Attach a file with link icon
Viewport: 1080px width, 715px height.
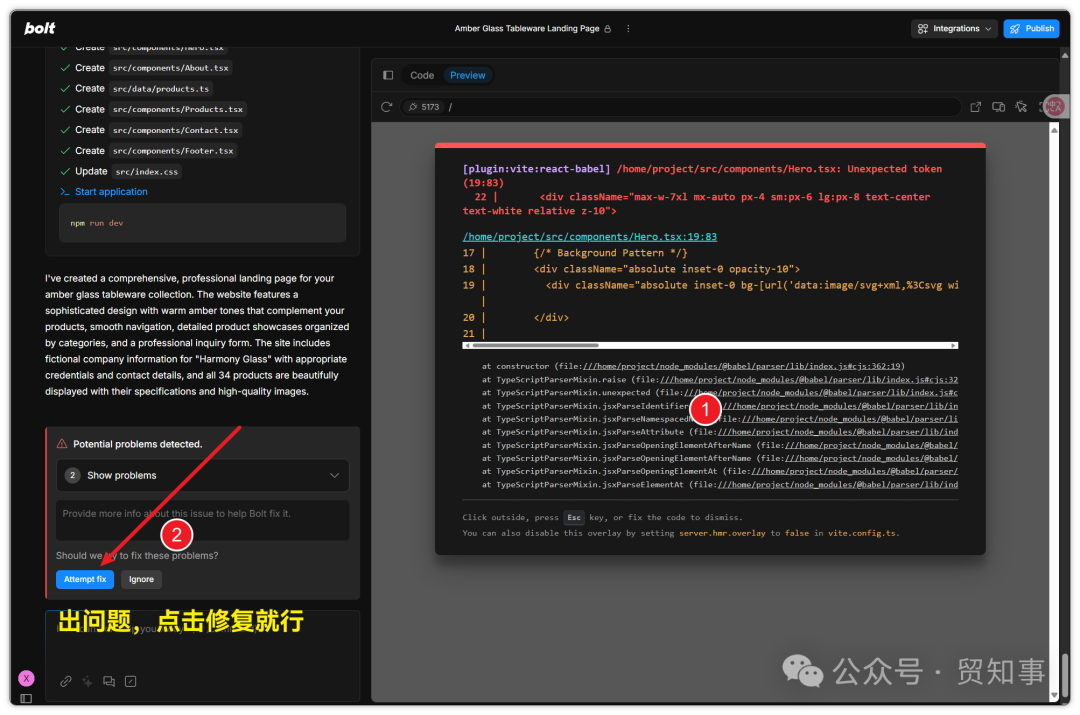pos(66,681)
